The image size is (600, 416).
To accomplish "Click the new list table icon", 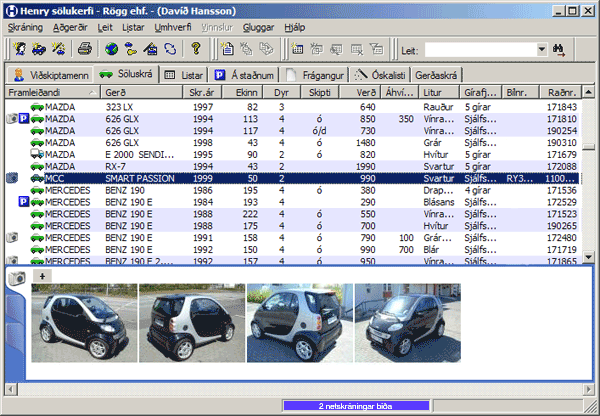I will tap(297, 49).
